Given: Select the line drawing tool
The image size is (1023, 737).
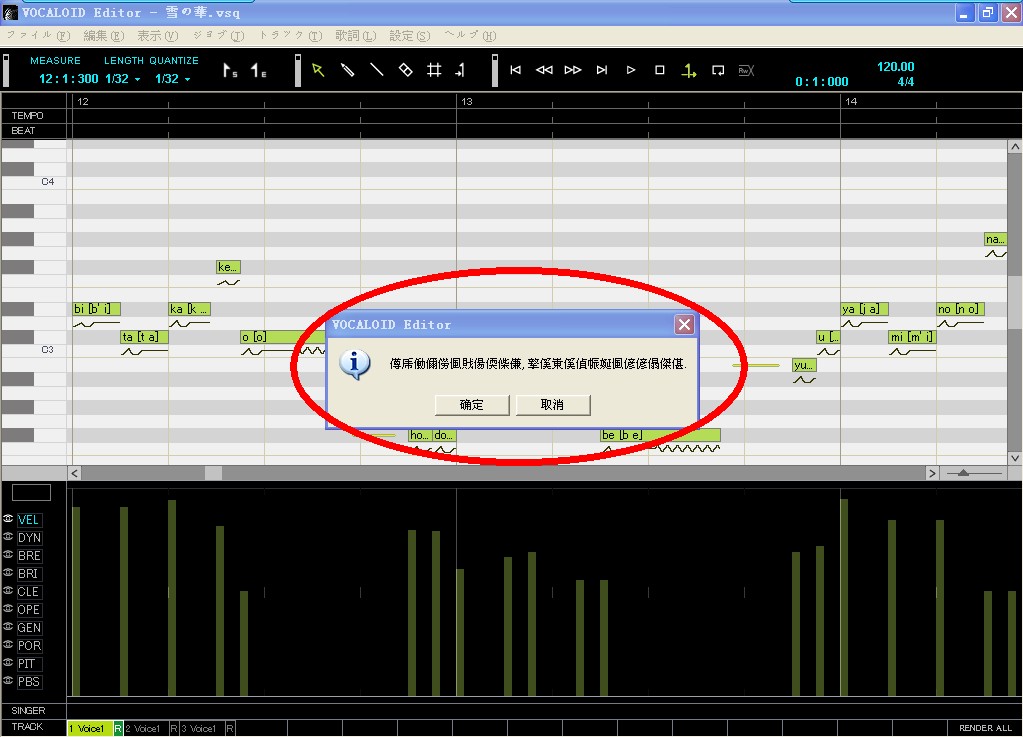Looking at the screenshot, I should 376,70.
